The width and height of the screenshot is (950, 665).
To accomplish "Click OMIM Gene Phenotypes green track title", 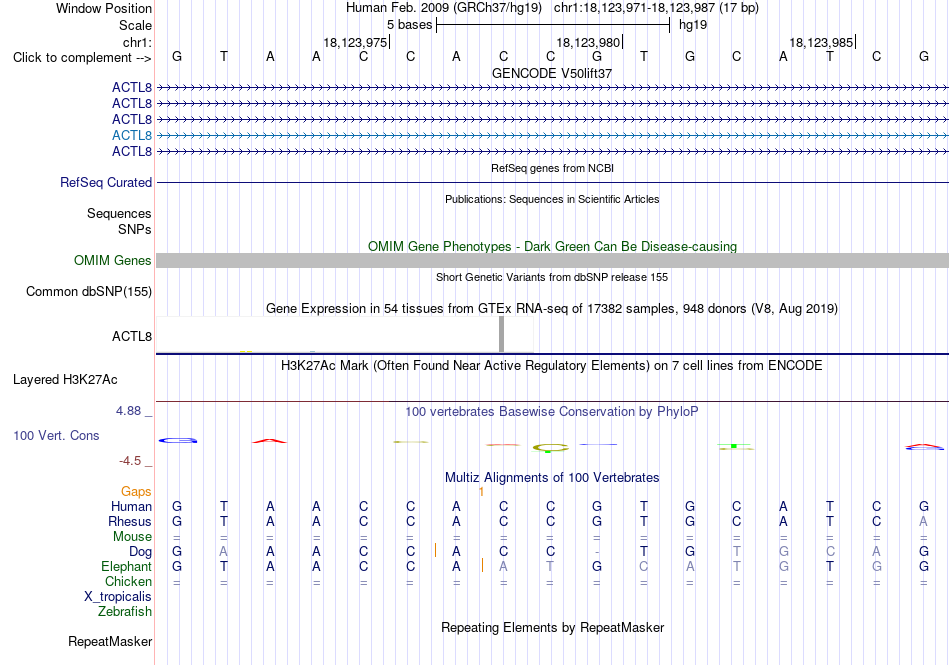I will (552, 246).
